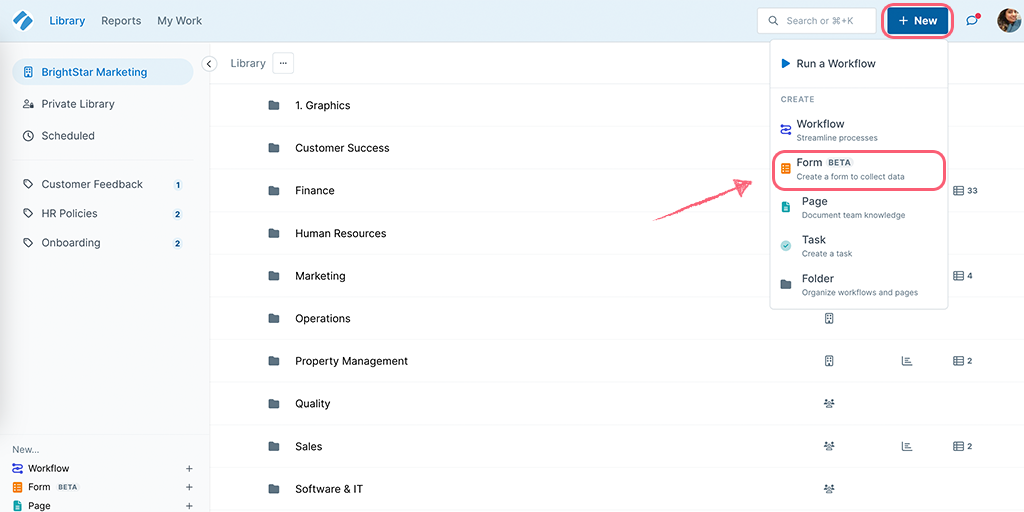Choose Form BETA in the Create menu
Screen dimensions: 1024x512
click(859, 169)
